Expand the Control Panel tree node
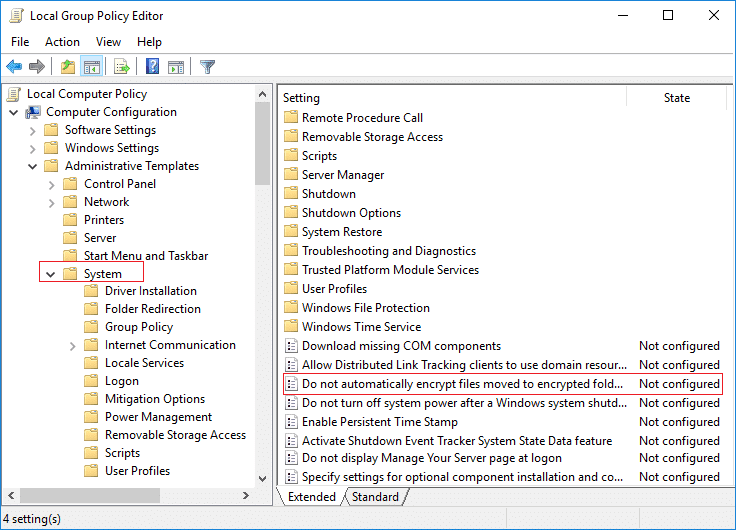736x530 pixels. tap(50, 184)
